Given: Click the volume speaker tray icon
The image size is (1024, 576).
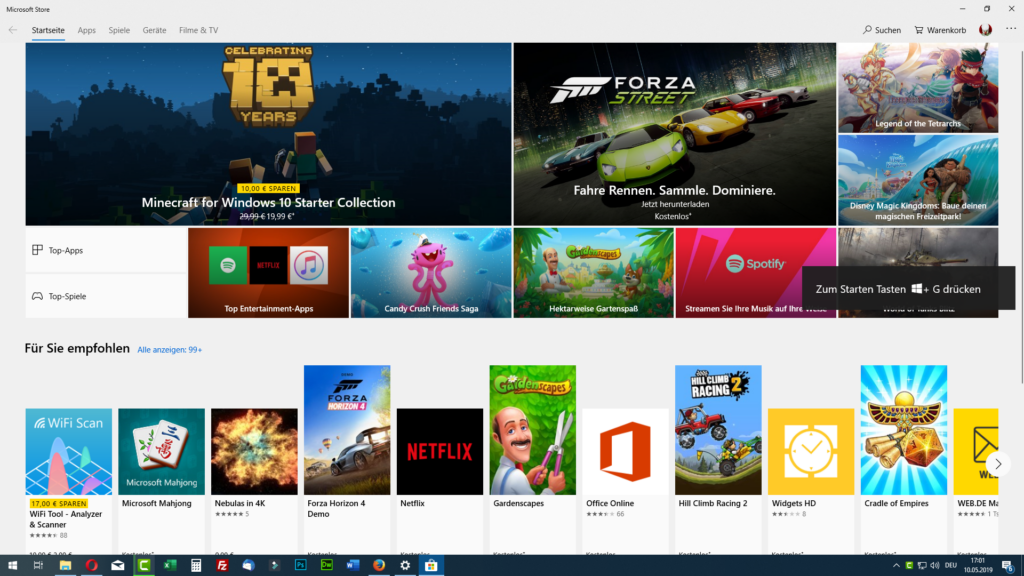Looking at the screenshot, I should coord(935,566).
